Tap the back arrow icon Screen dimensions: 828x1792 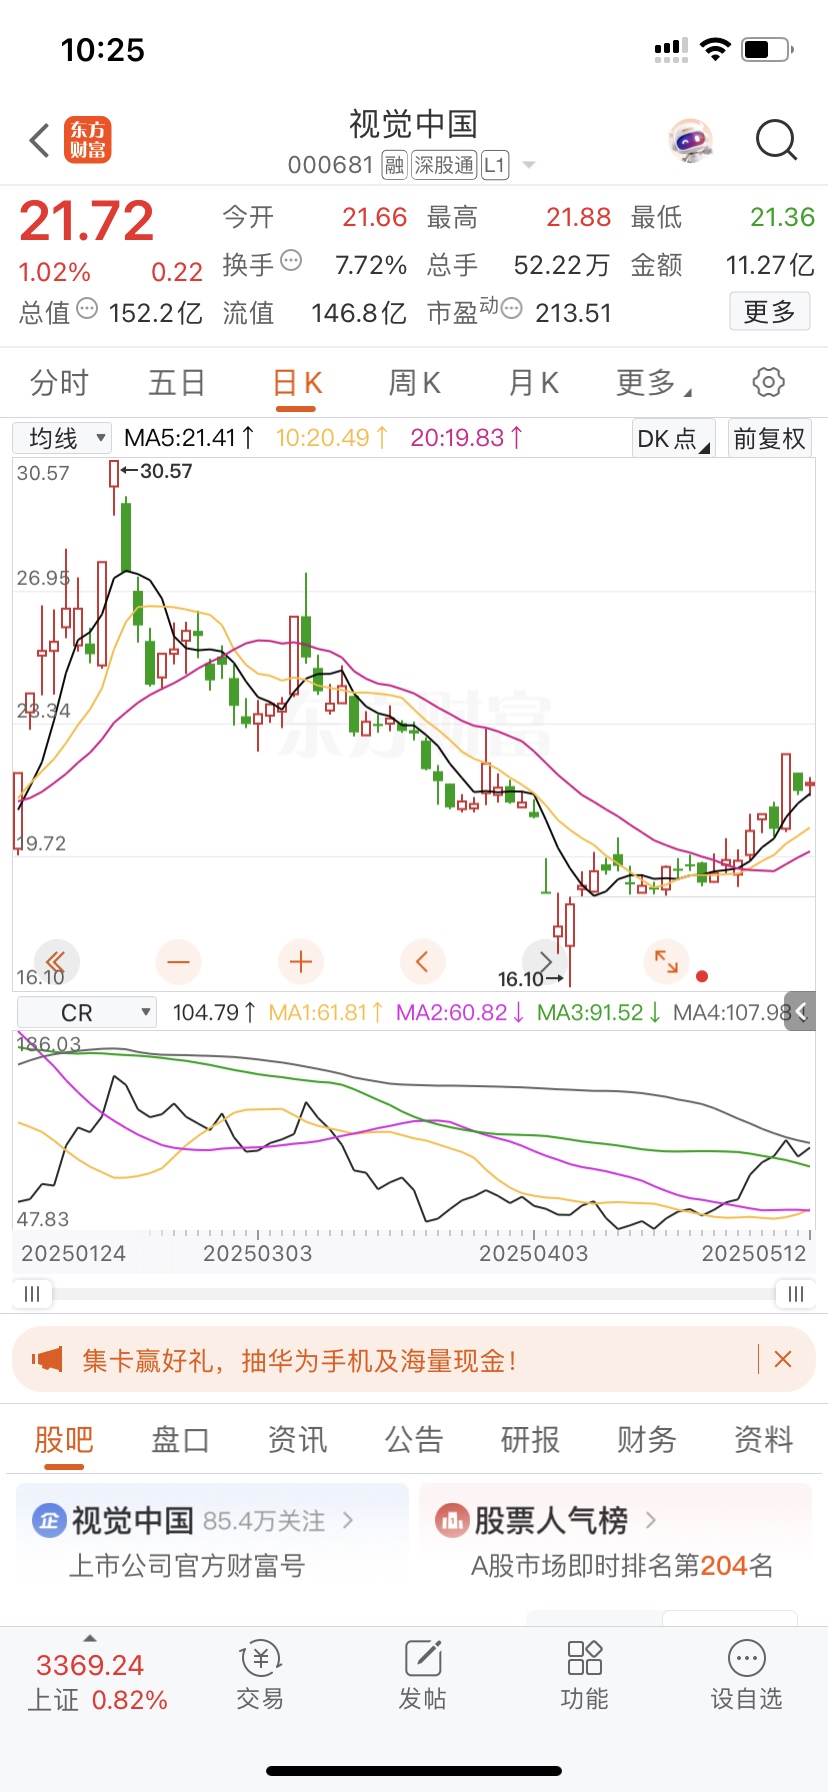[x=40, y=141]
